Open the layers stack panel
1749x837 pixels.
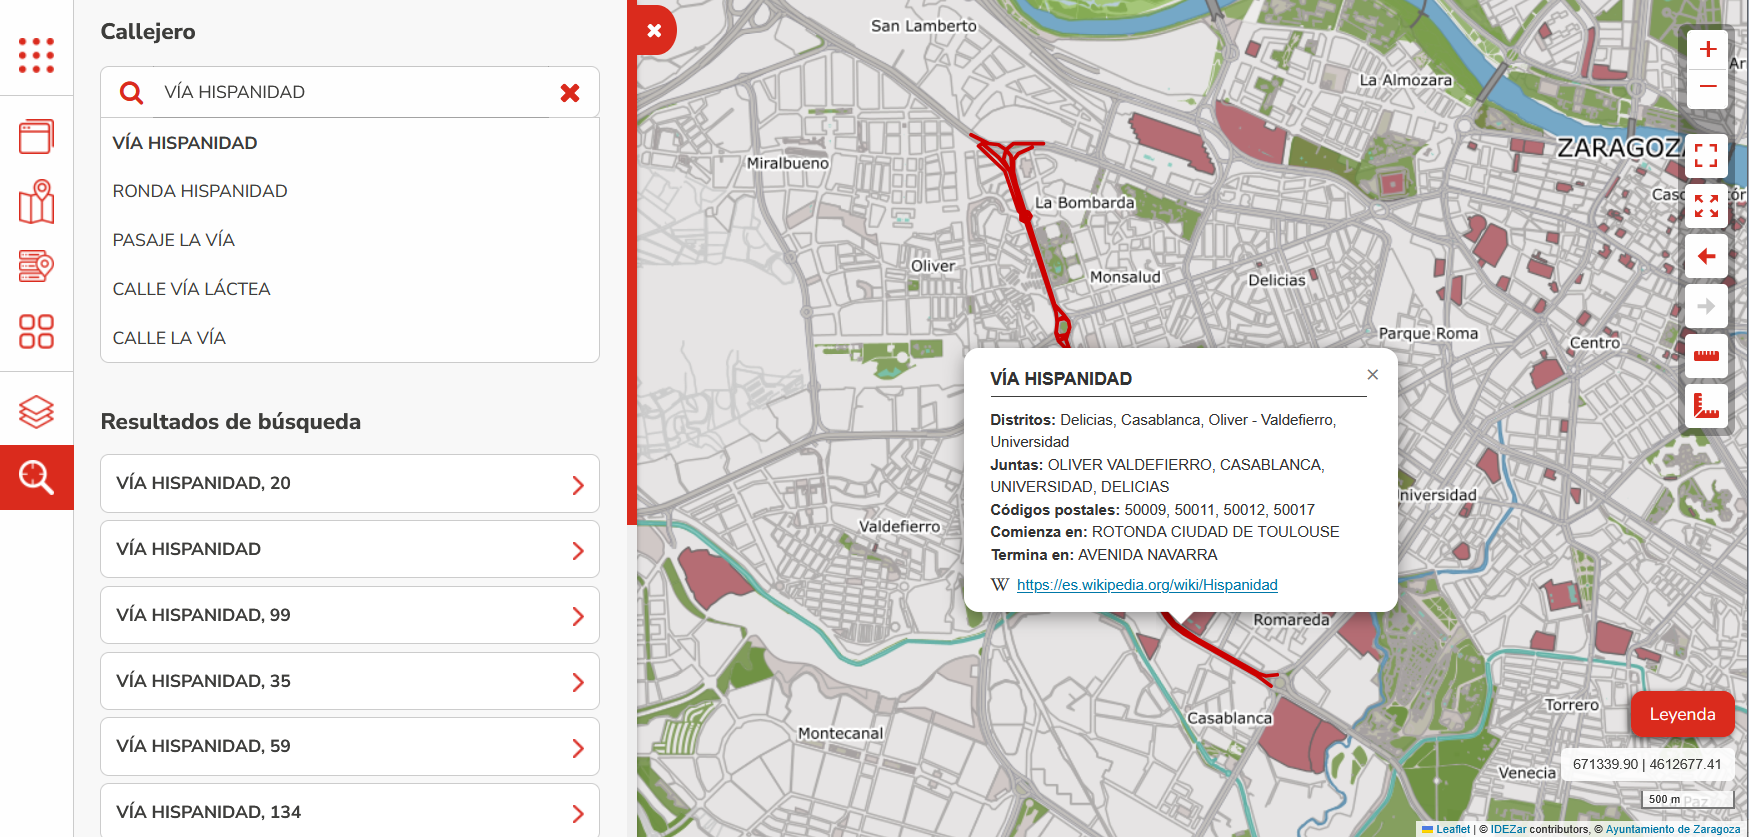click(36, 411)
